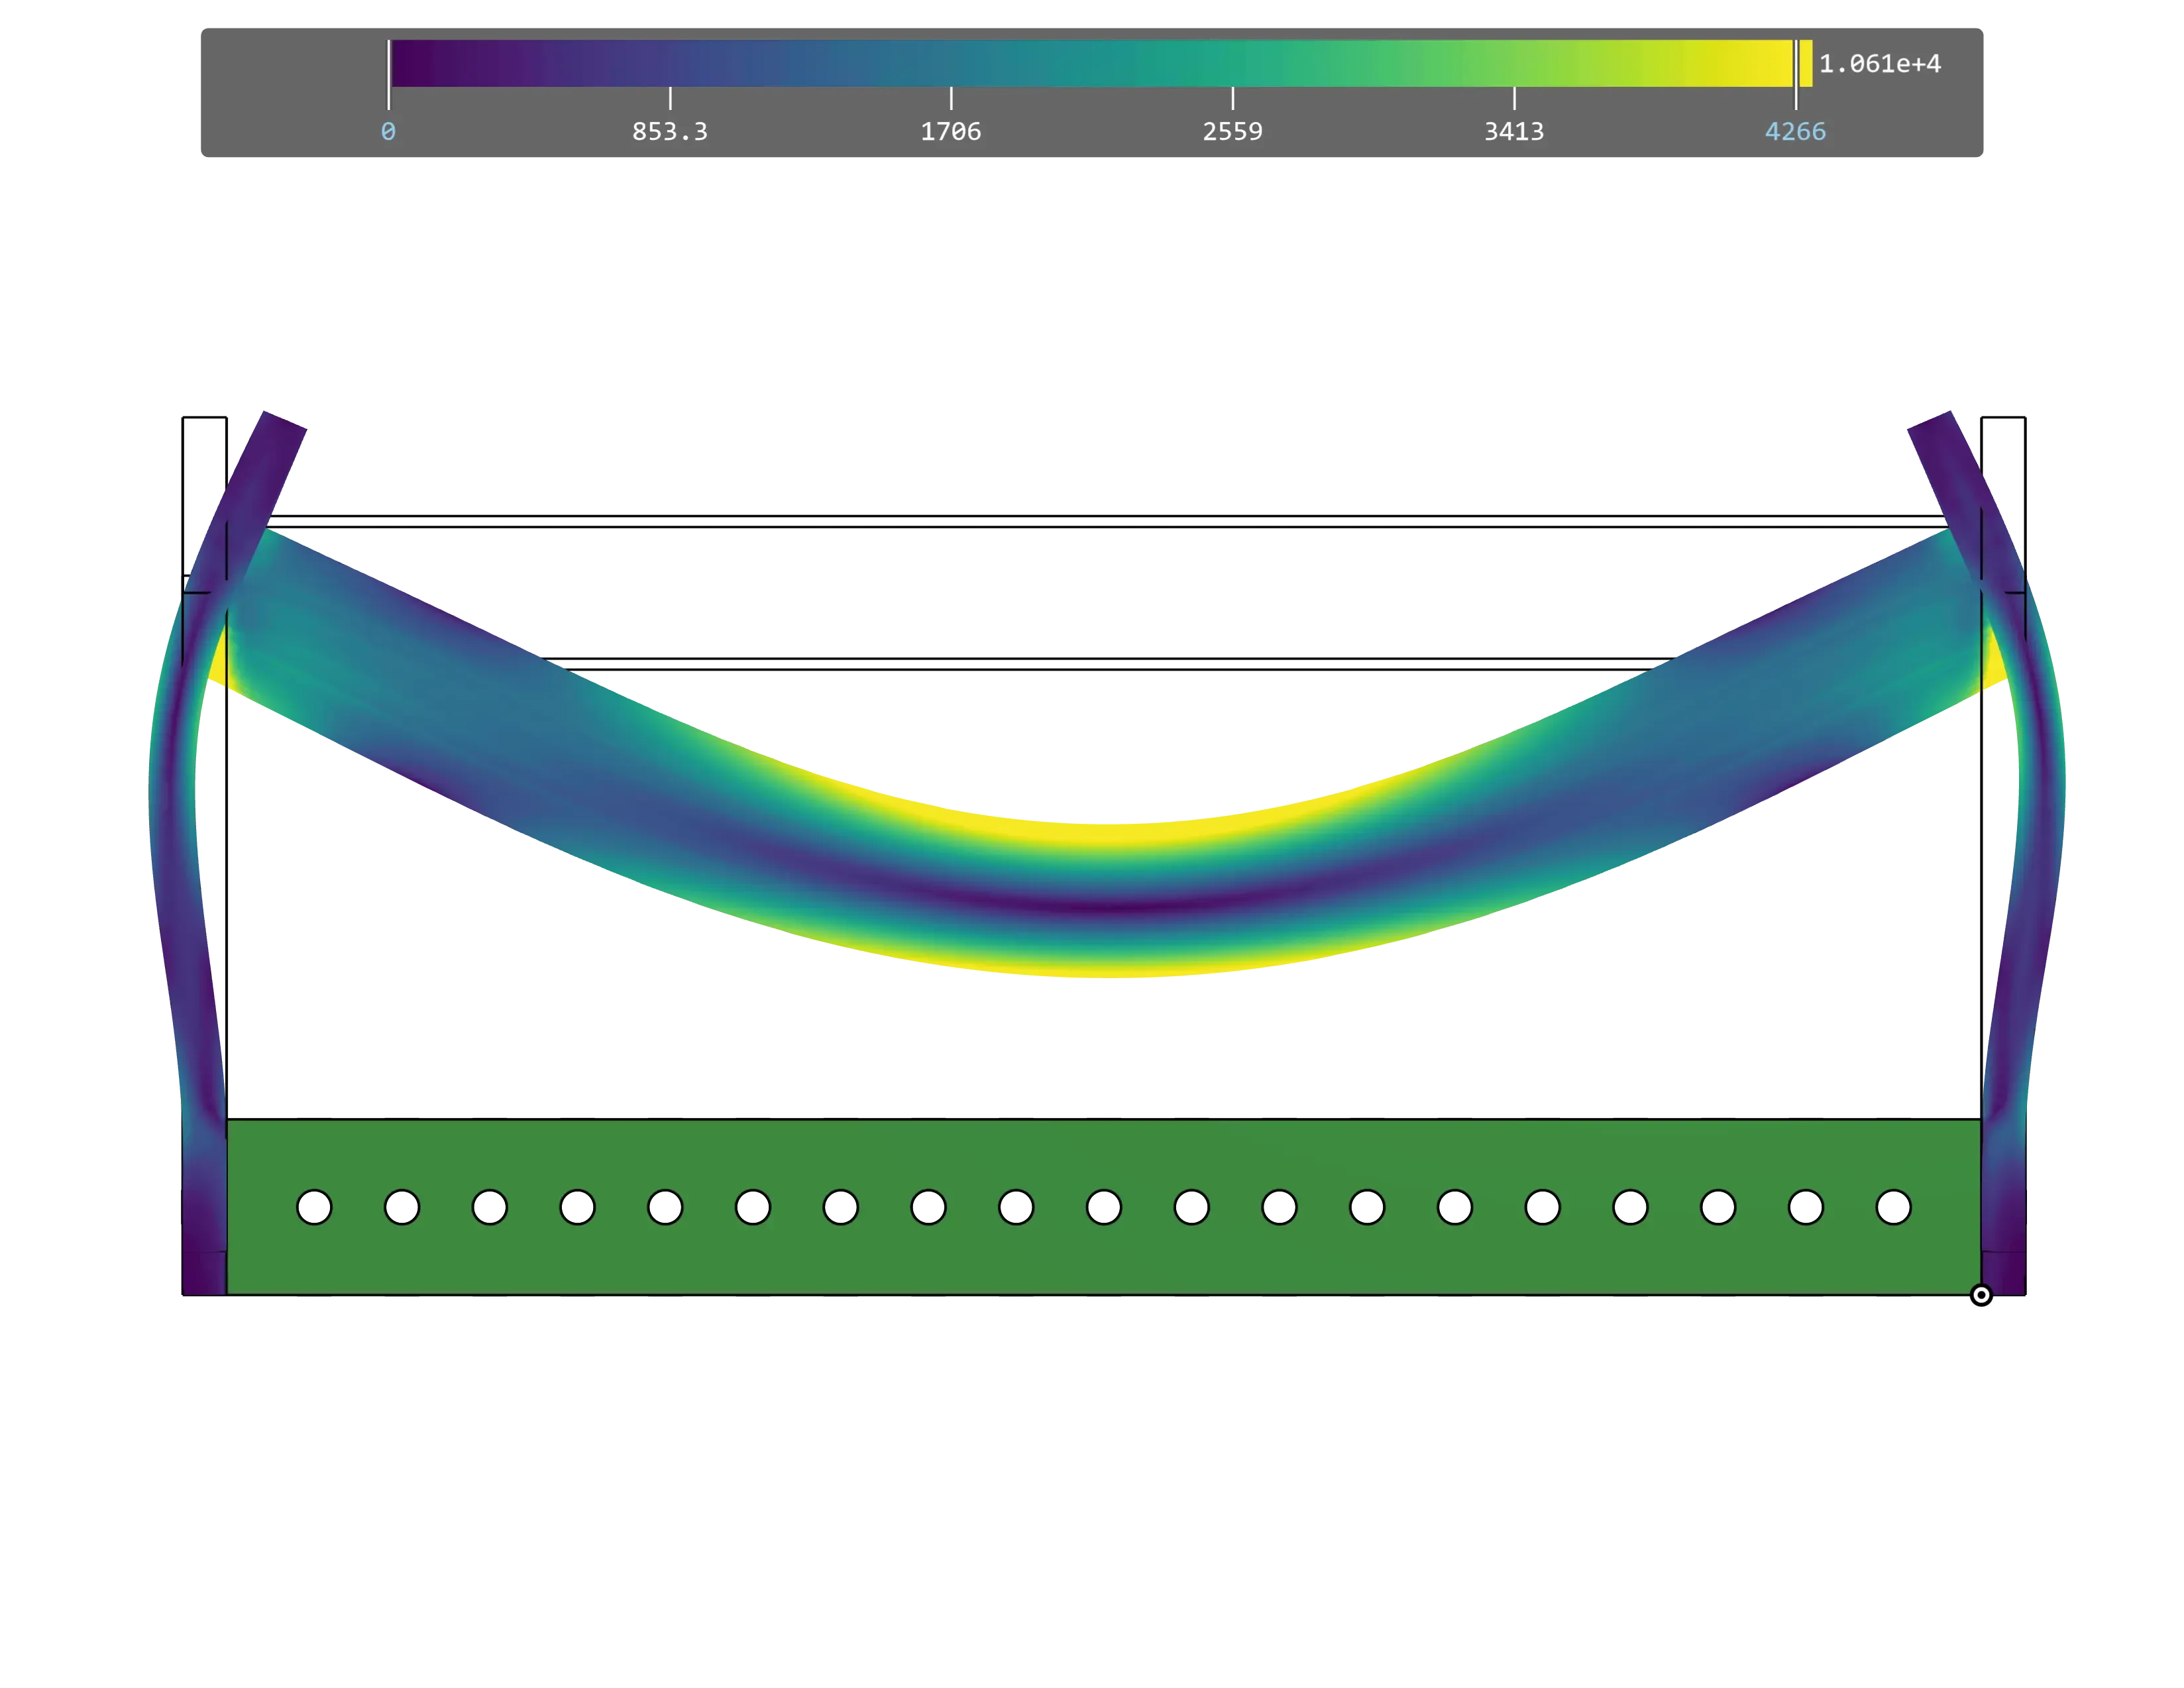Click the blue 0 tick label
2184x1688 pixels.
pyautogui.click(x=387, y=130)
